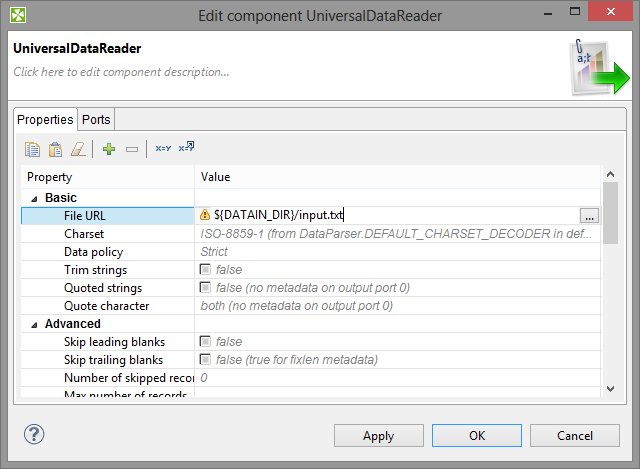Toggle the Quoted strings checkbox
Image resolution: width=640 pixels, height=469 pixels.
(206, 288)
